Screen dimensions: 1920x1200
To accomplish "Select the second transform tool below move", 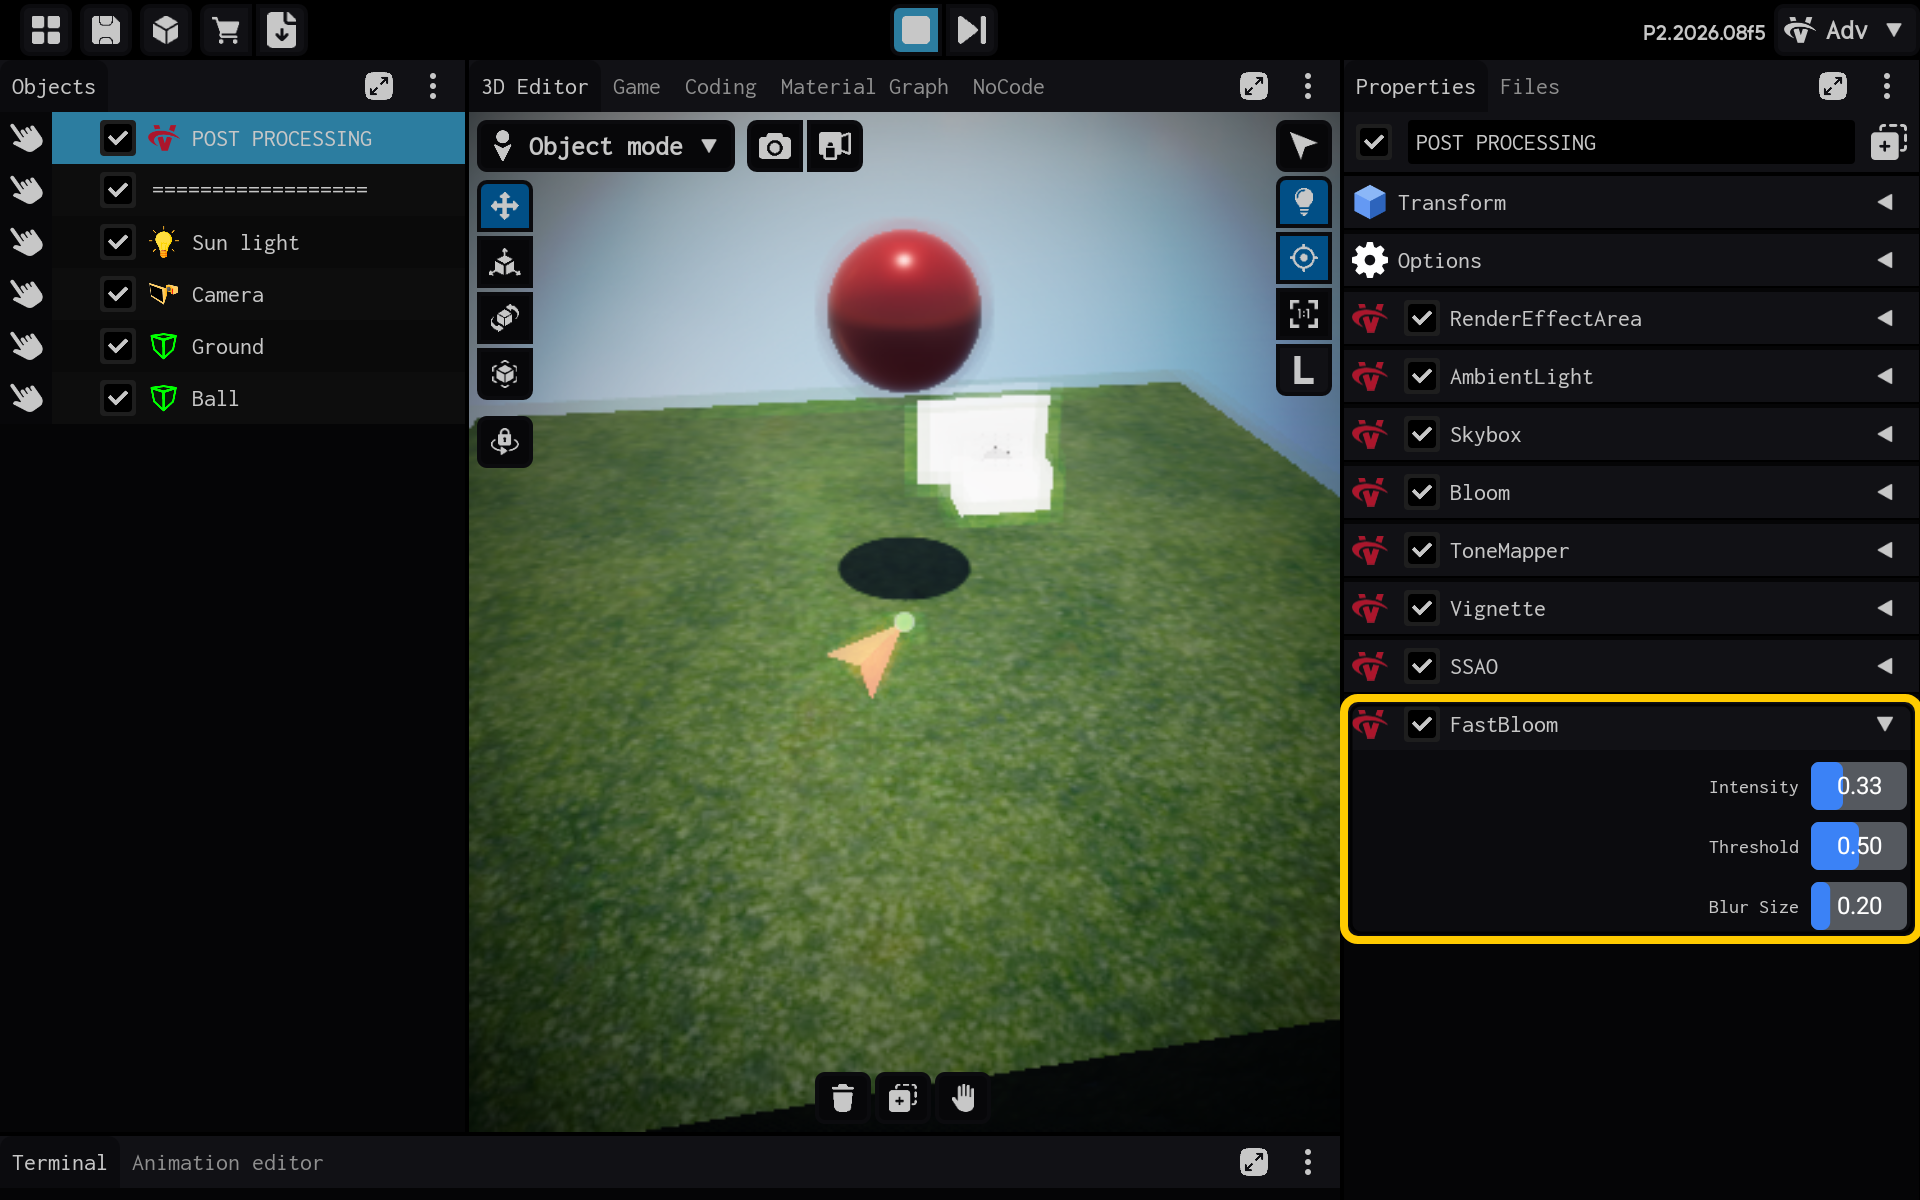I will 505,262.
